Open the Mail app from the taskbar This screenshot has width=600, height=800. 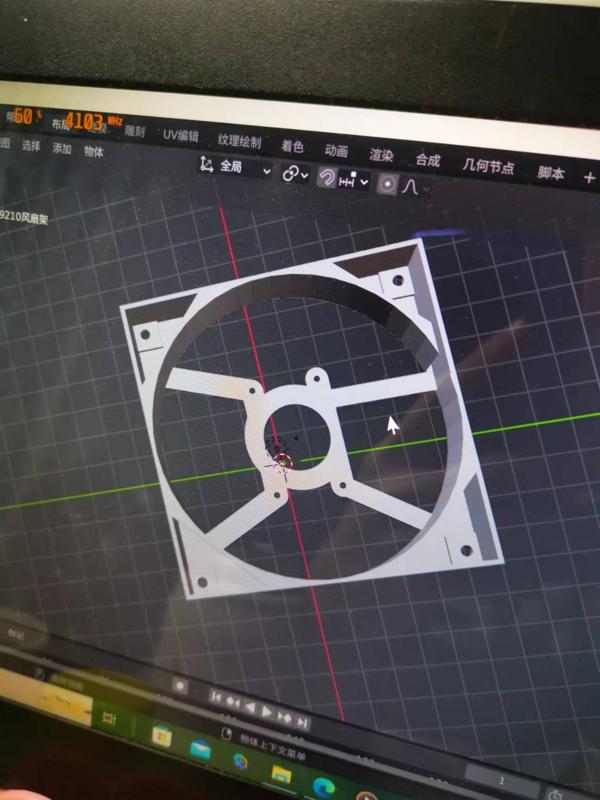200,749
